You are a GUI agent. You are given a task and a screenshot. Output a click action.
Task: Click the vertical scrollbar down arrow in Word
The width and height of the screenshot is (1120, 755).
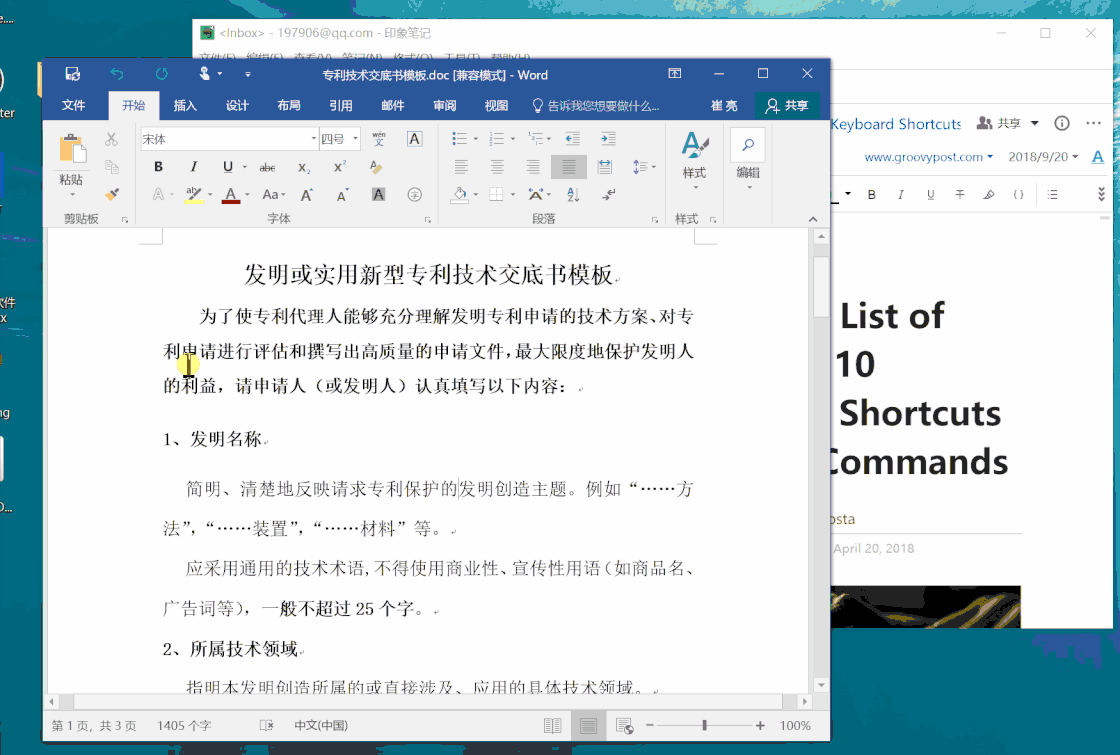click(821, 685)
